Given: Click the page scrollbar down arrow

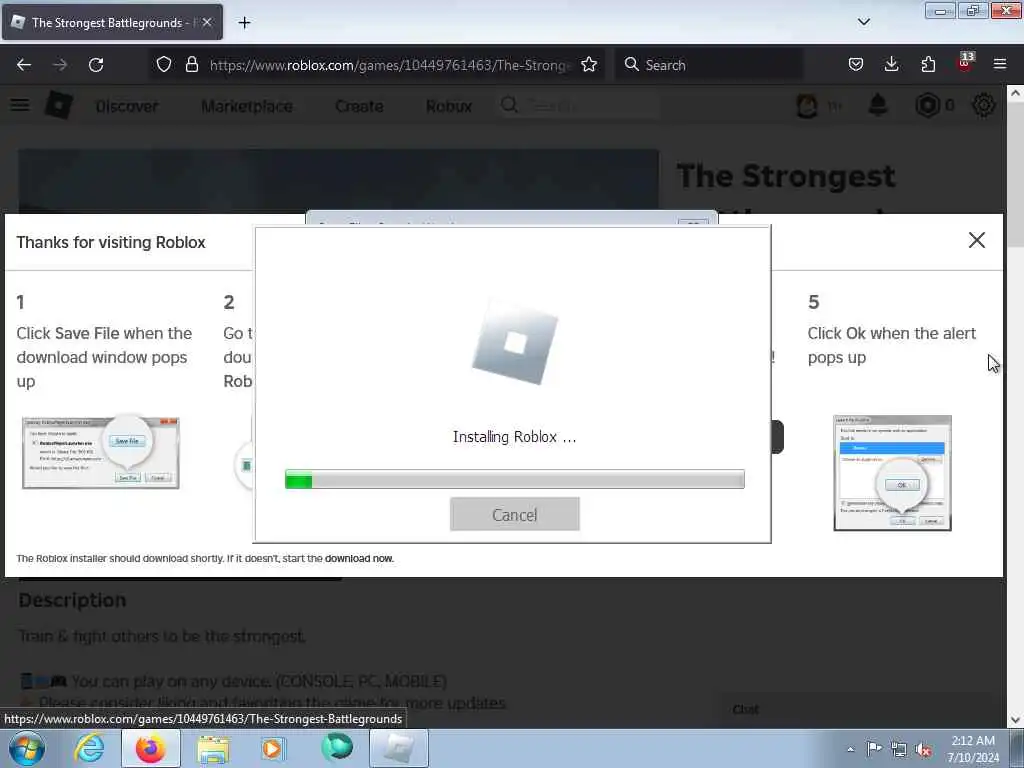Looking at the screenshot, I should pos(1015,720).
